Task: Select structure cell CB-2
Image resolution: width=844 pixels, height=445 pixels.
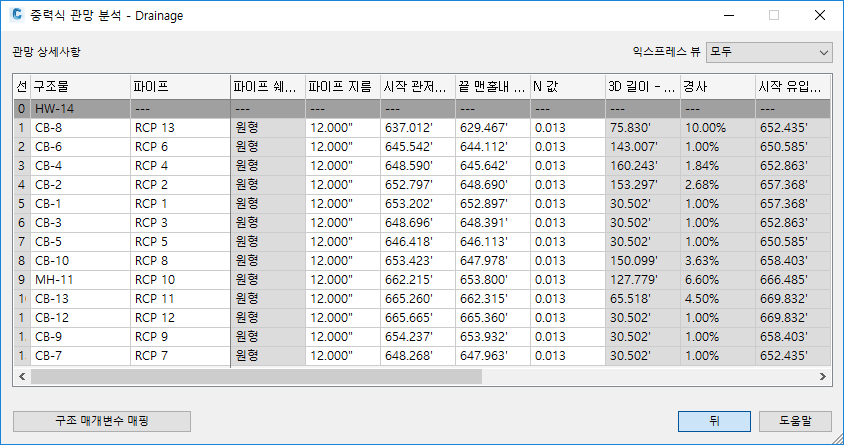Action: click(80, 185)
